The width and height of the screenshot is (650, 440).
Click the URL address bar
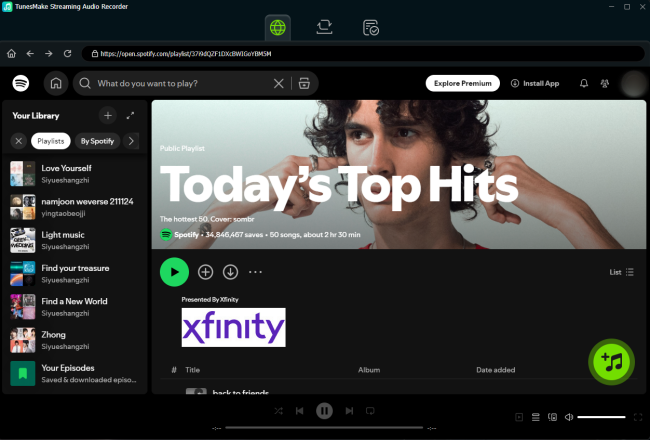click(363, 53)
